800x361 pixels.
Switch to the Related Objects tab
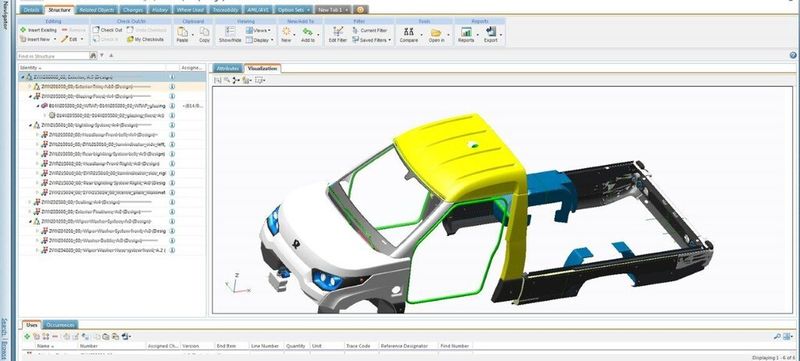coord(97,10)
